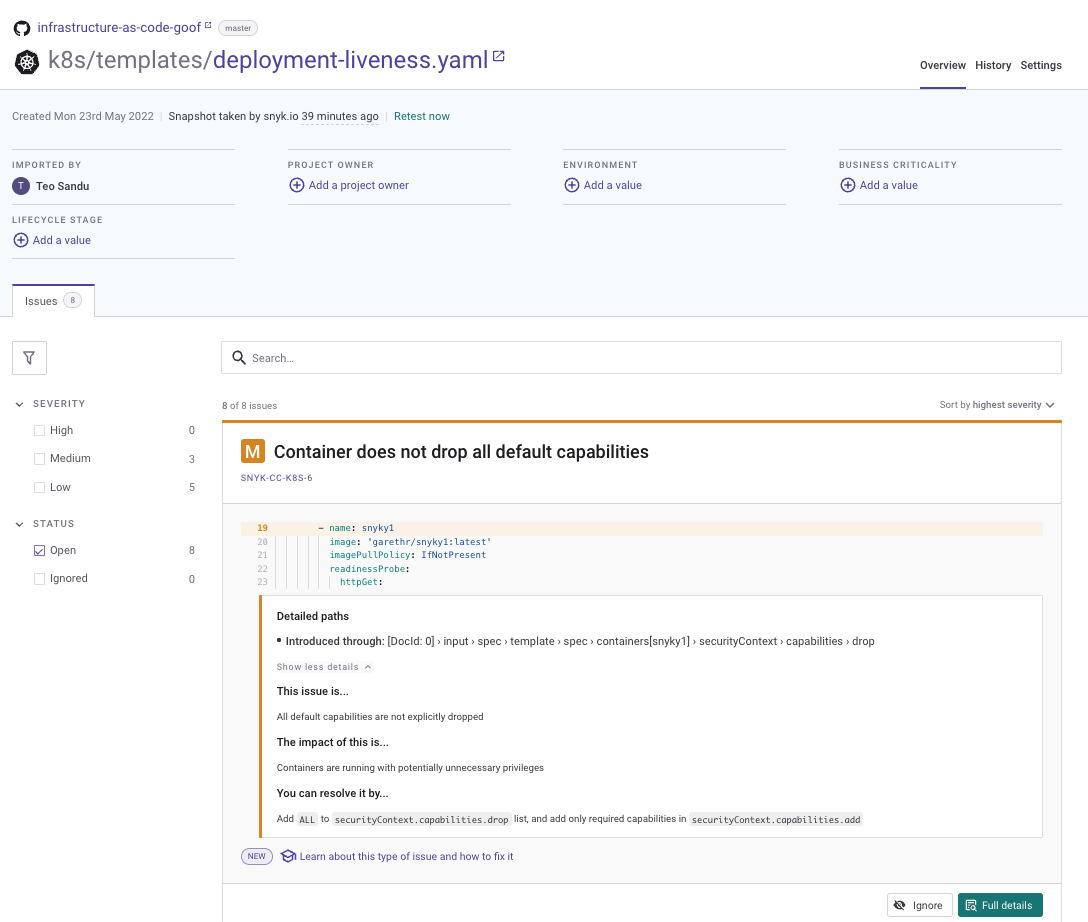The image size is (1088, 922).
Task: Switch to the History tab
Action: tap(993, 65)
